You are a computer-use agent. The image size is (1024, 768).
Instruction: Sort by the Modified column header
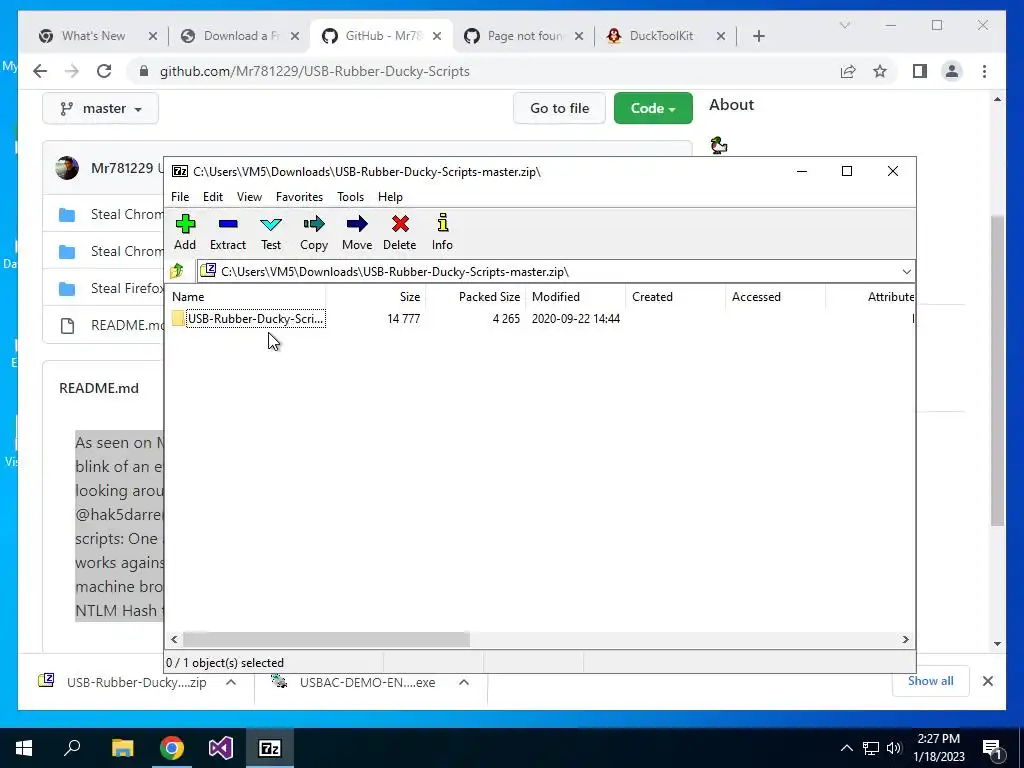tap(575, 296)
